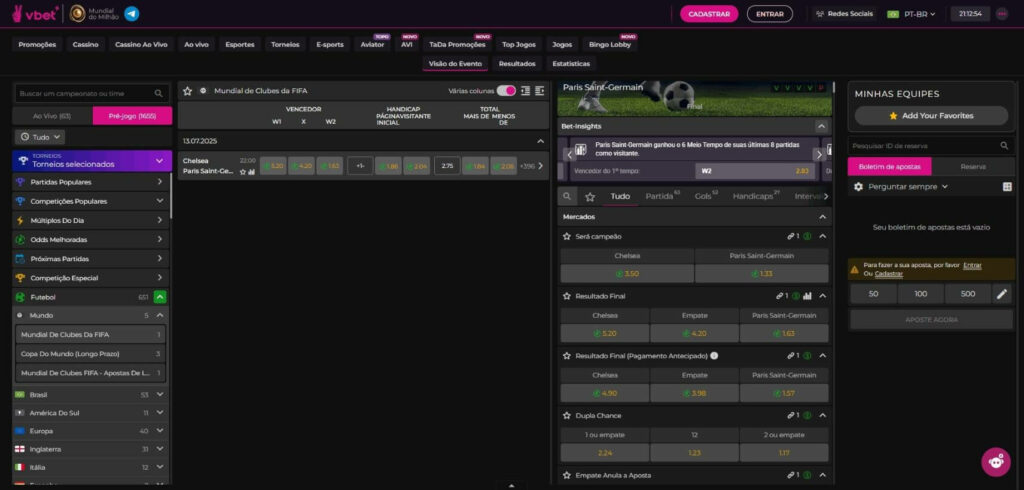Open Cassino Ao Vivo menu item
1024x490 pixels.
142,44
